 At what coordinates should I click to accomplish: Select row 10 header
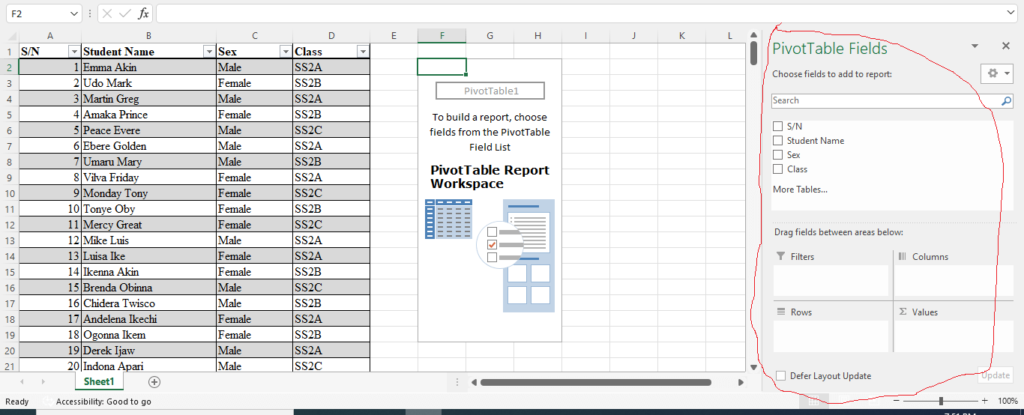coord(9,193)
